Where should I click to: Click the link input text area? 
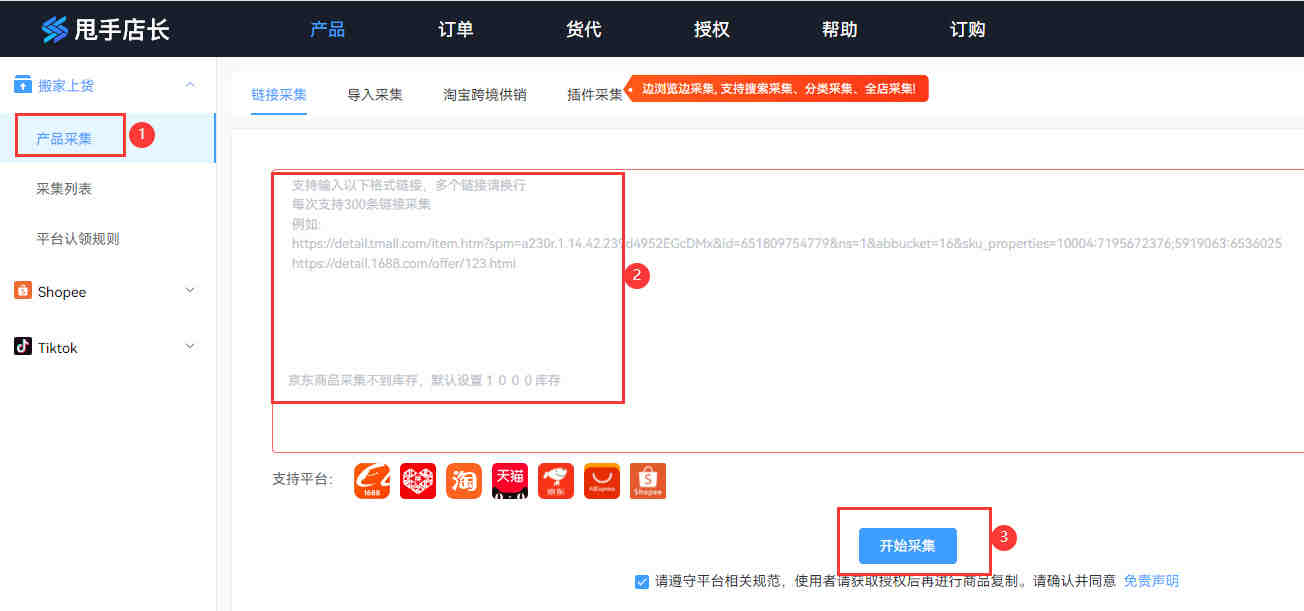(x=788, y=311)
